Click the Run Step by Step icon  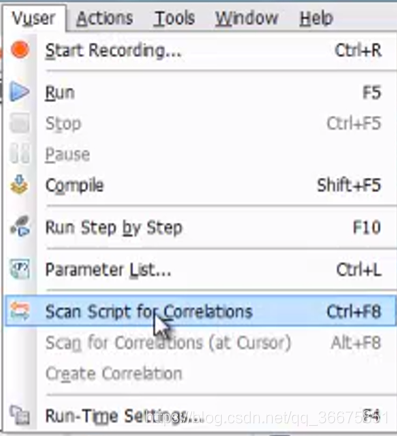(x=20, y=227)
